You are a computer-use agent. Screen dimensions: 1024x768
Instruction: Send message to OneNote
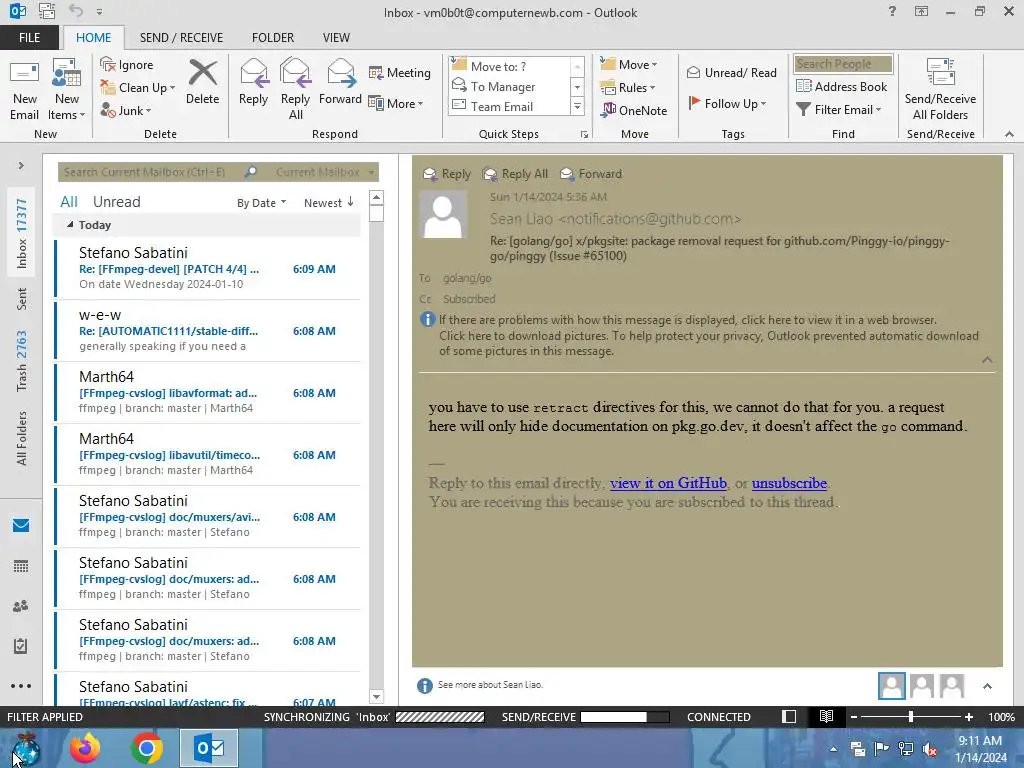pyautogui.click(x=634, y=110)
